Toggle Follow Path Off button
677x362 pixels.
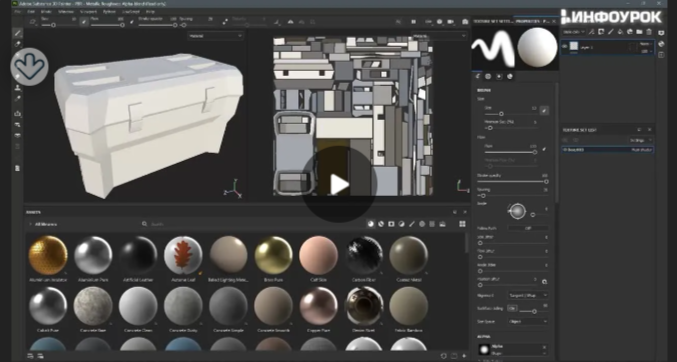(528, 228)
